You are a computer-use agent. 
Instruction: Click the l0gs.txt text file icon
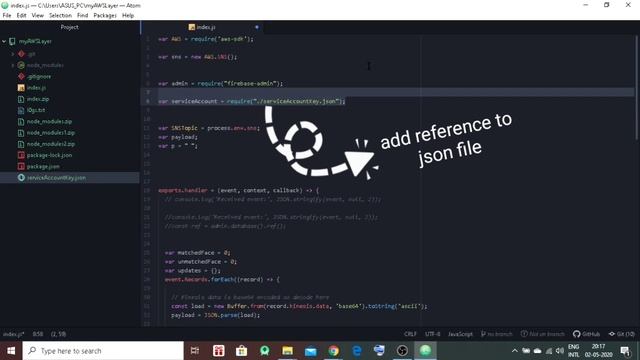pos(21,110)
